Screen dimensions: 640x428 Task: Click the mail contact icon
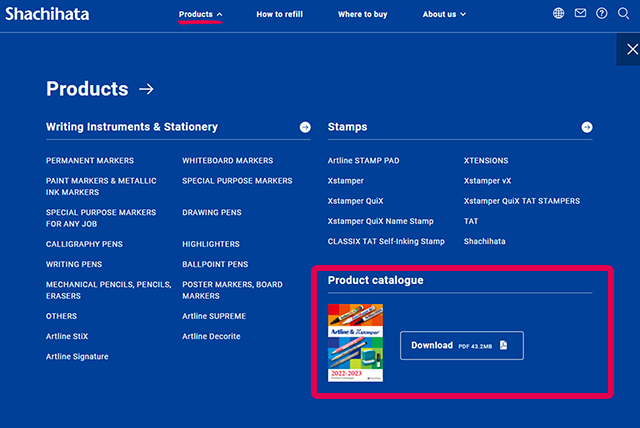580,13
